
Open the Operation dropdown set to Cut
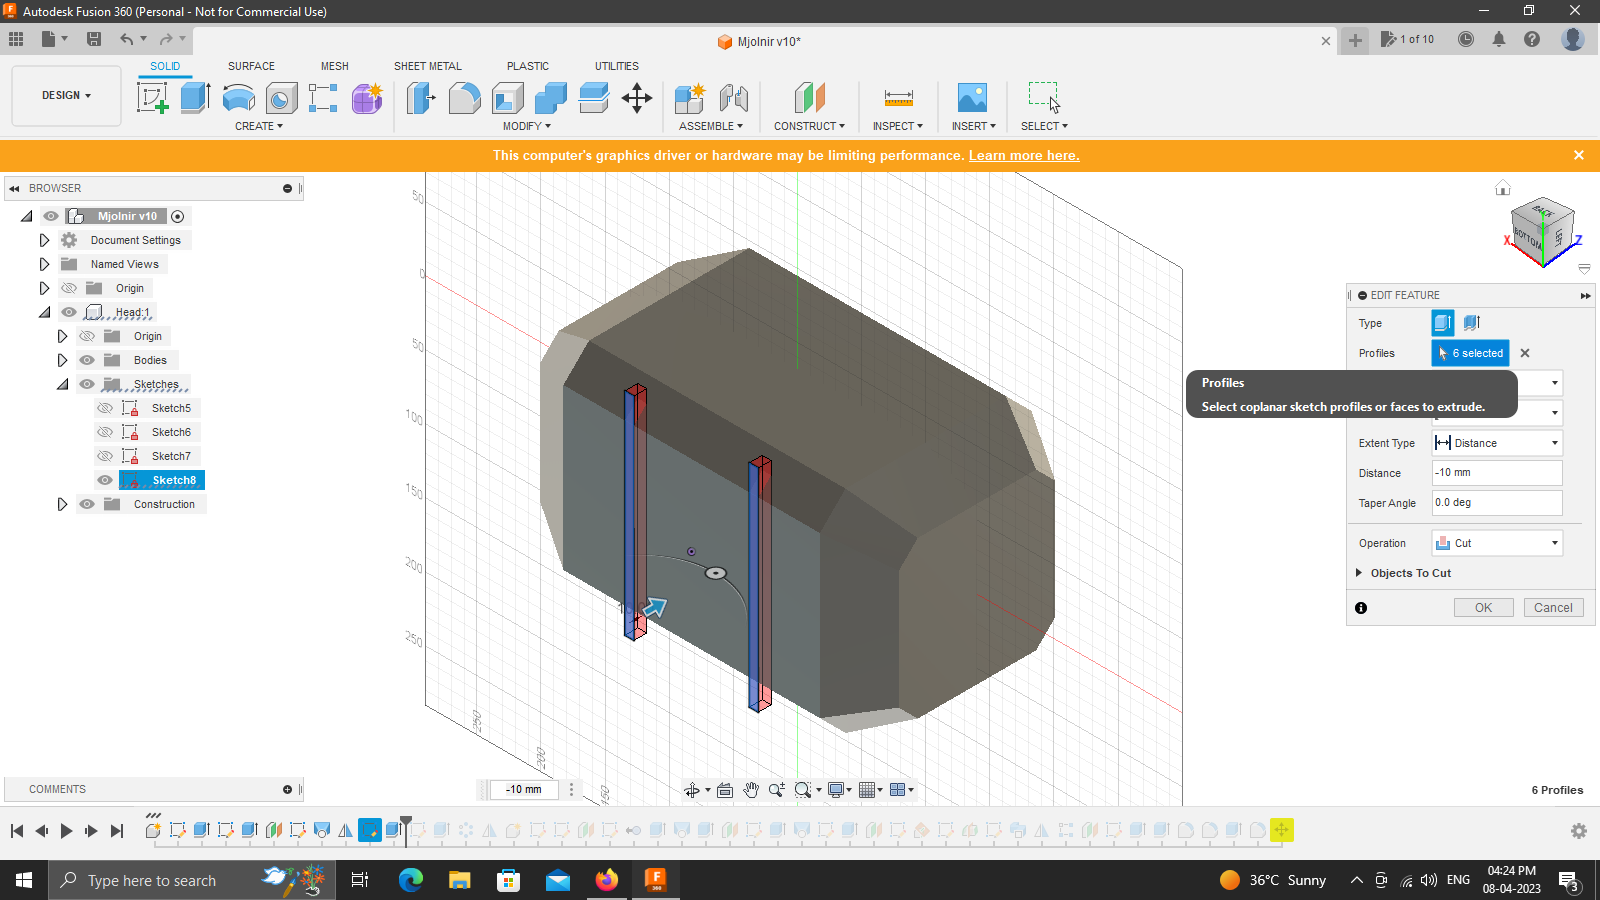pos(1496,542)
